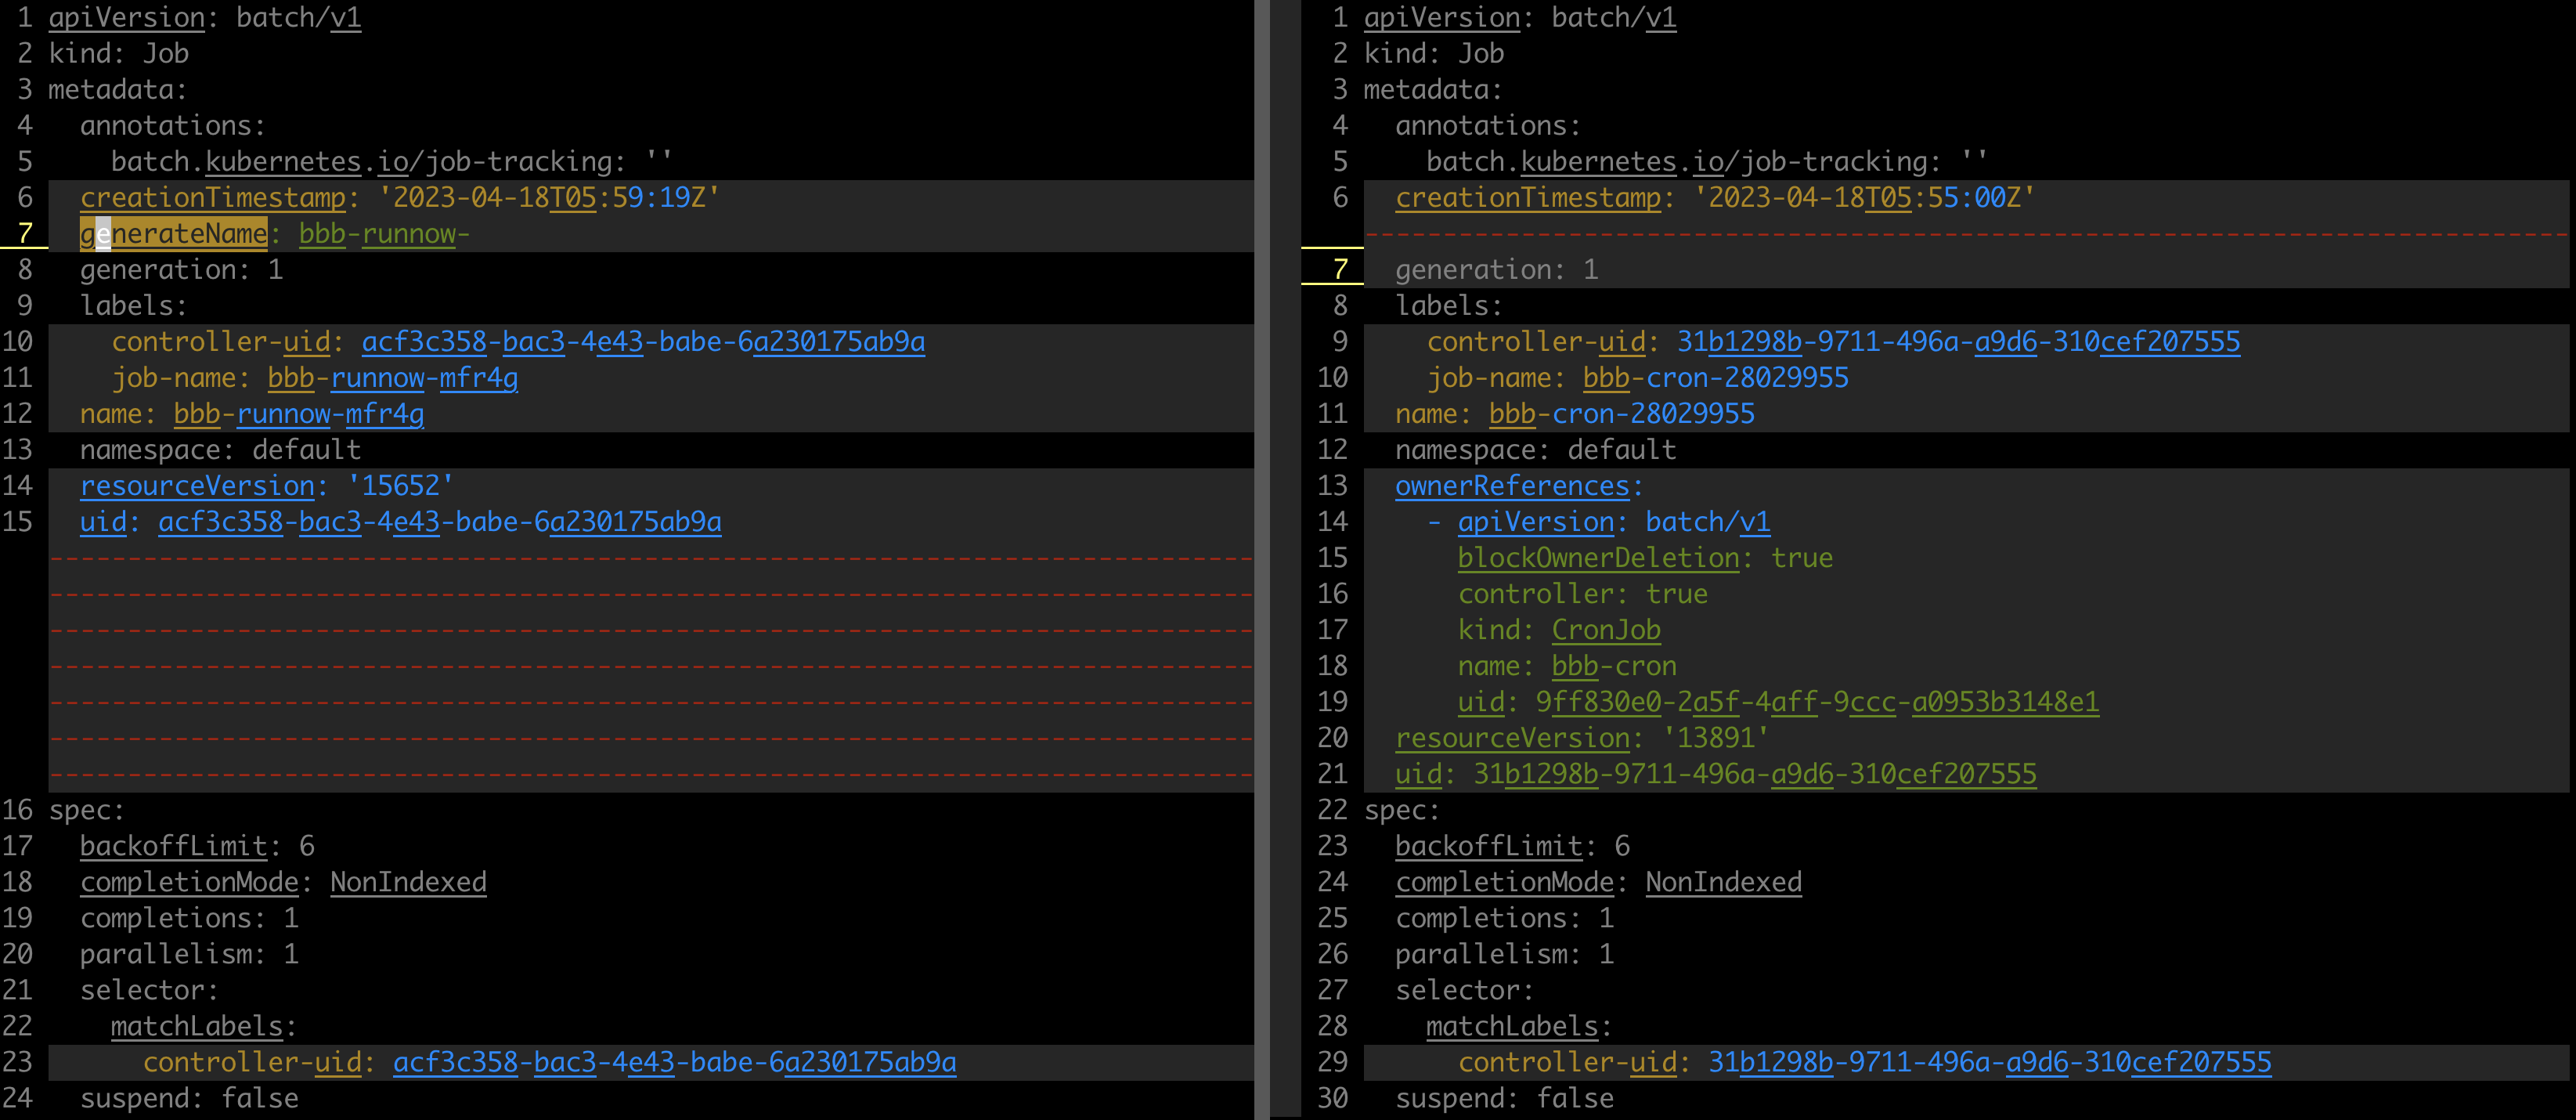Click the uid acf3c358 value on line 15
The width and height of the screenshot is (2576, 1120).
click(440, 521)
